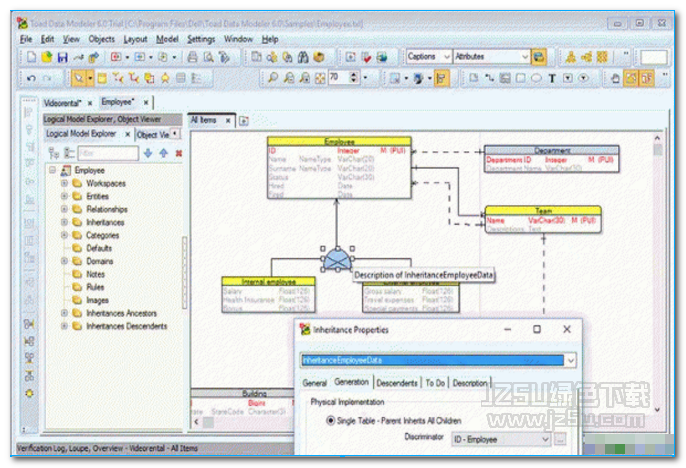This screenshot has height=468, width=686.
Task: Redo the last undone action
Action: coord(46,78)
